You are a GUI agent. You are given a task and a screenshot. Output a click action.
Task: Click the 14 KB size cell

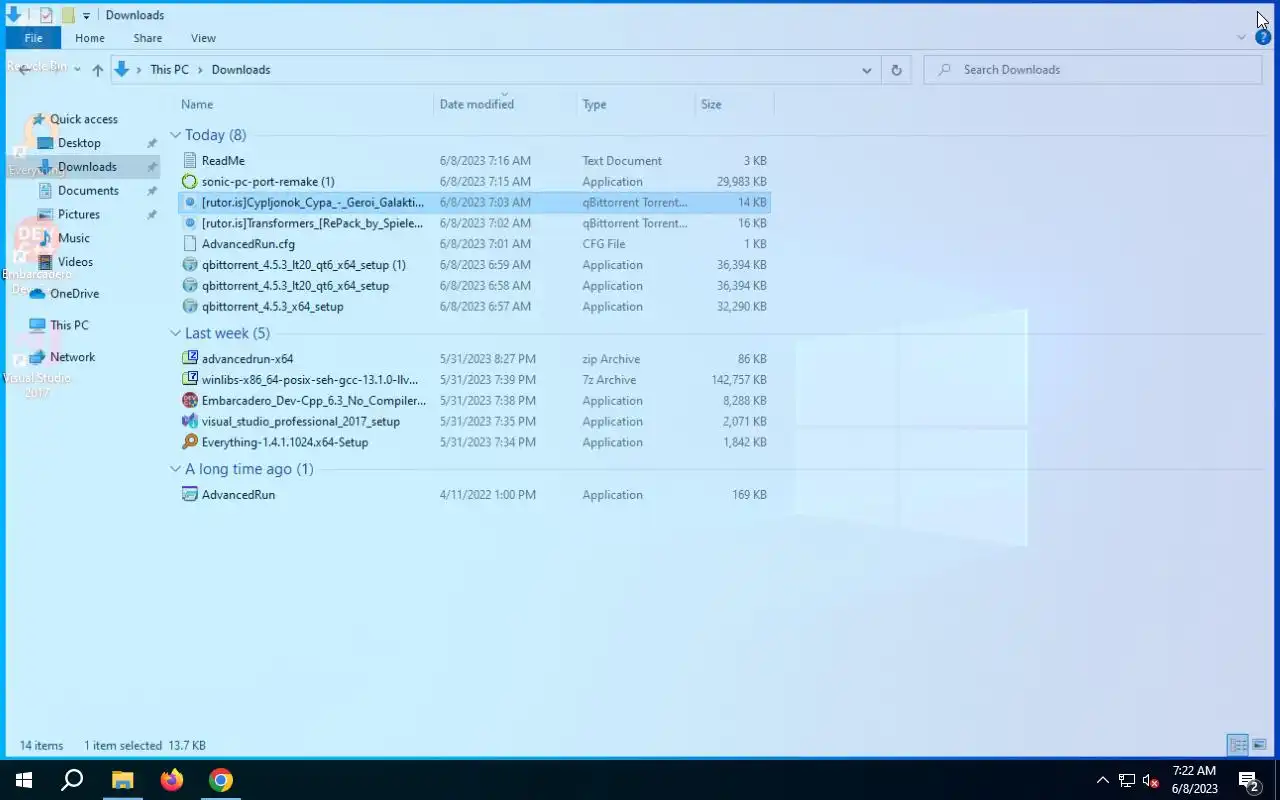[752, 202]
